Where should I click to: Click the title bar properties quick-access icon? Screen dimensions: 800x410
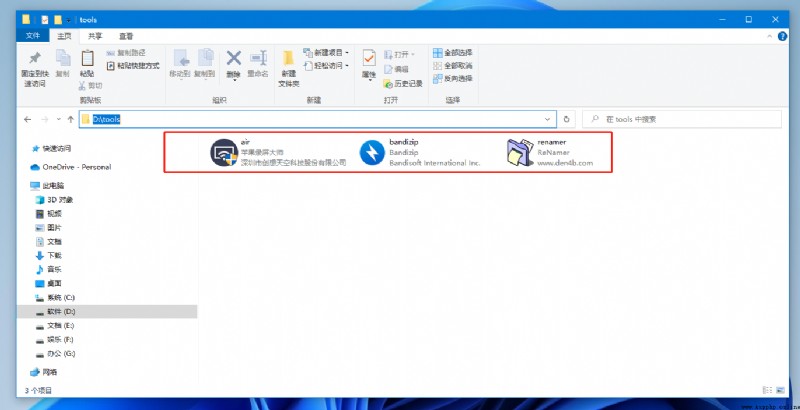click(x=44, y=20)
